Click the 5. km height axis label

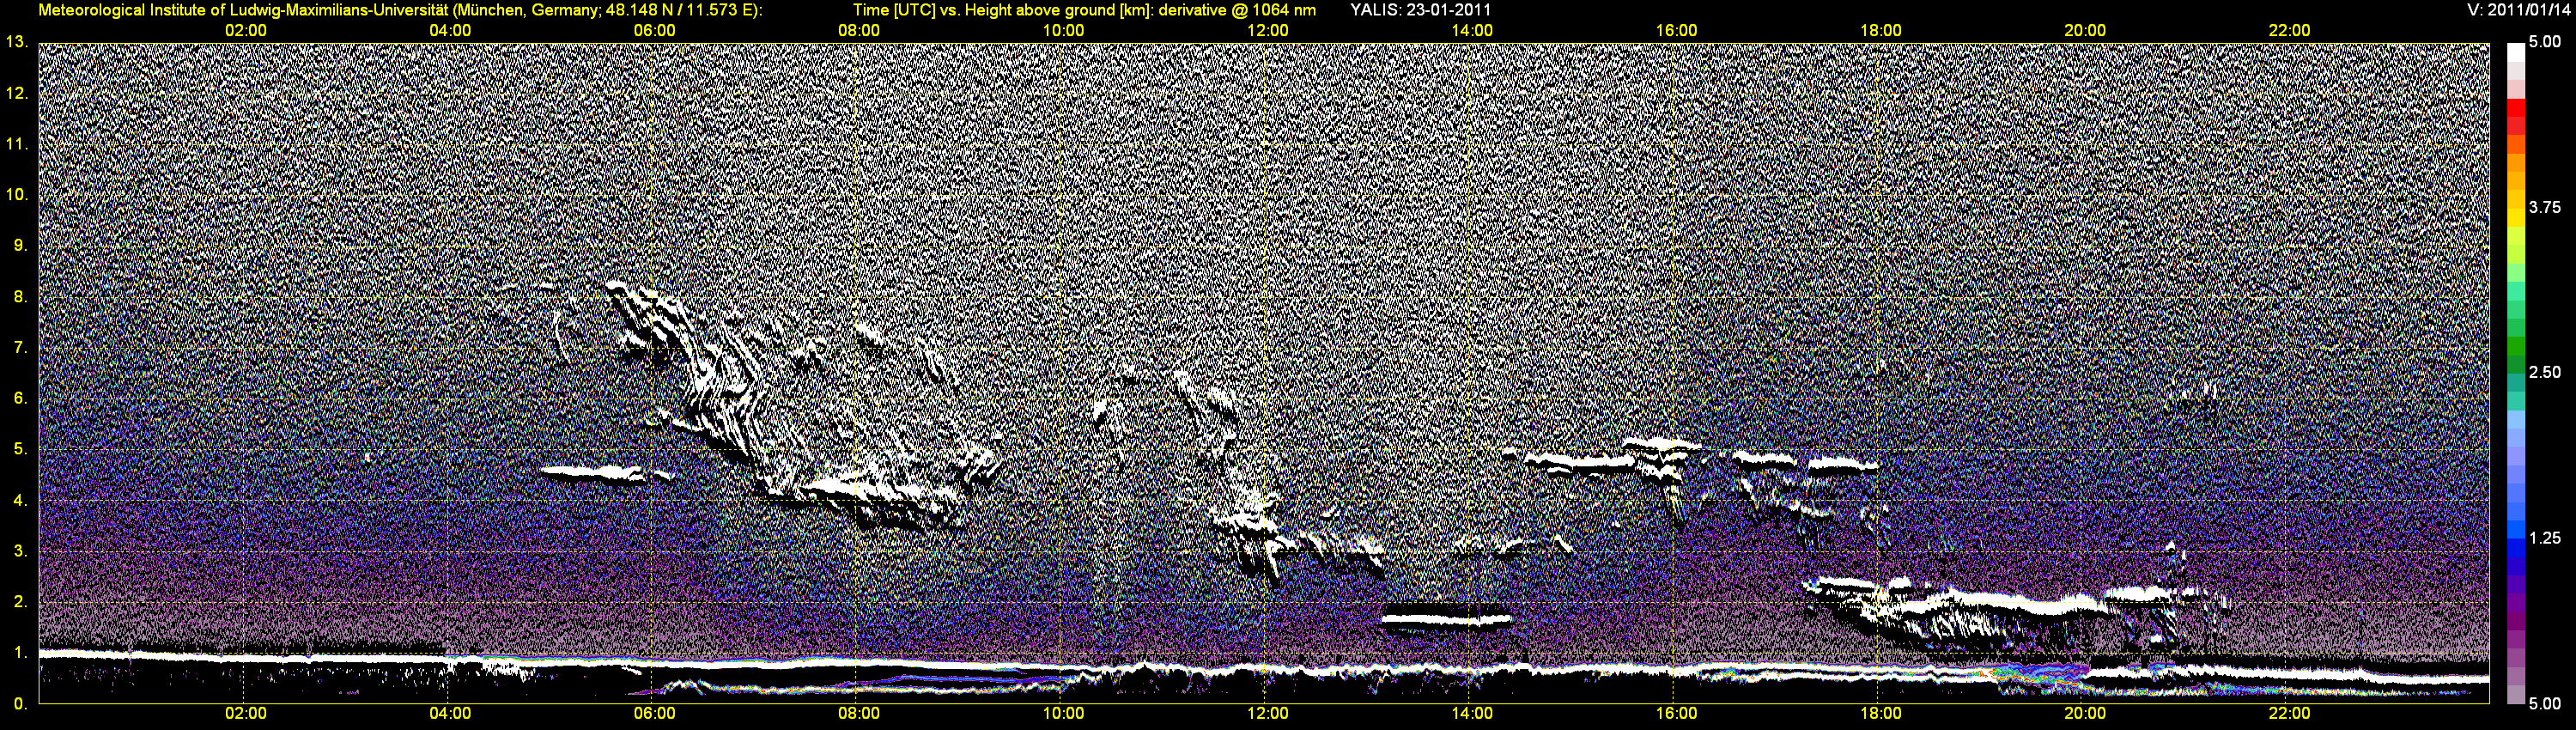[20, 449]
